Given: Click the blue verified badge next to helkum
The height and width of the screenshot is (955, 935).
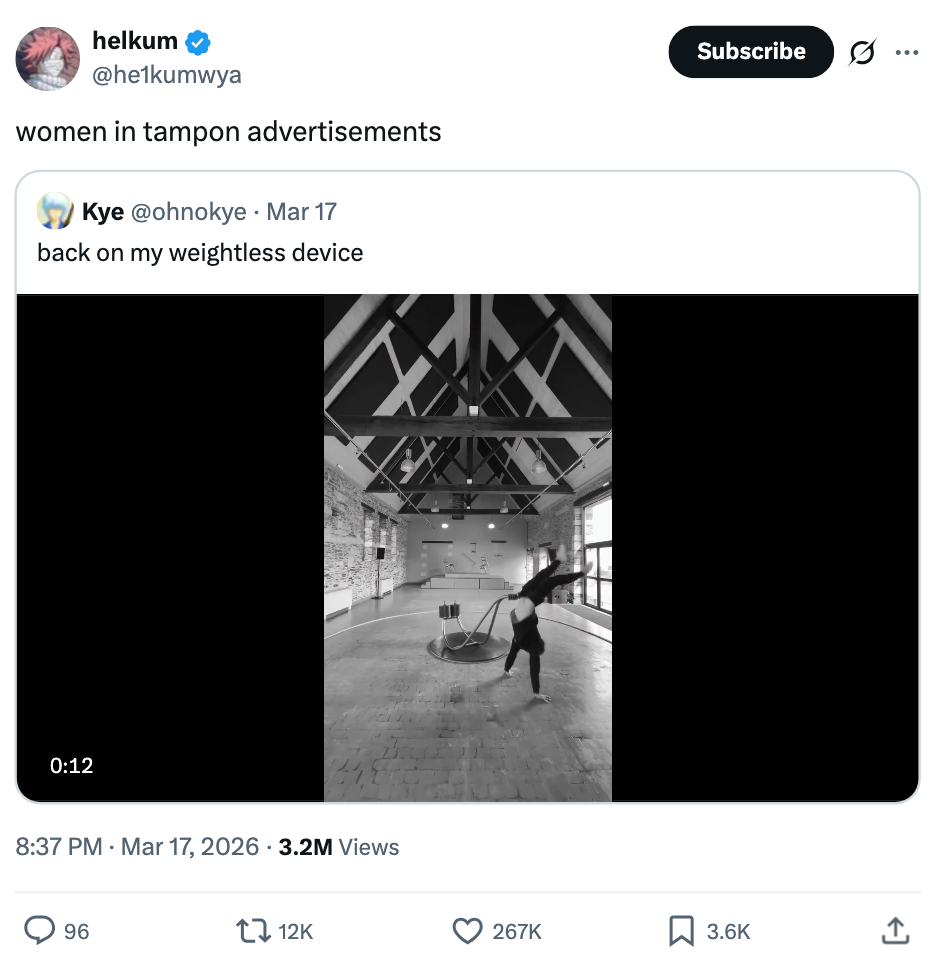Looking at the screenshot, I should click(198, 42).
